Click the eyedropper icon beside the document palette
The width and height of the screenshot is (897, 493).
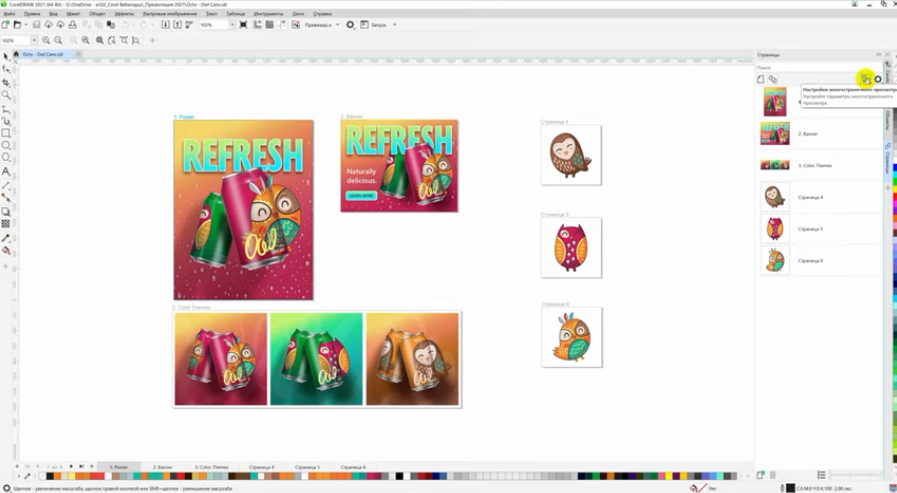(x=27, y=476)
